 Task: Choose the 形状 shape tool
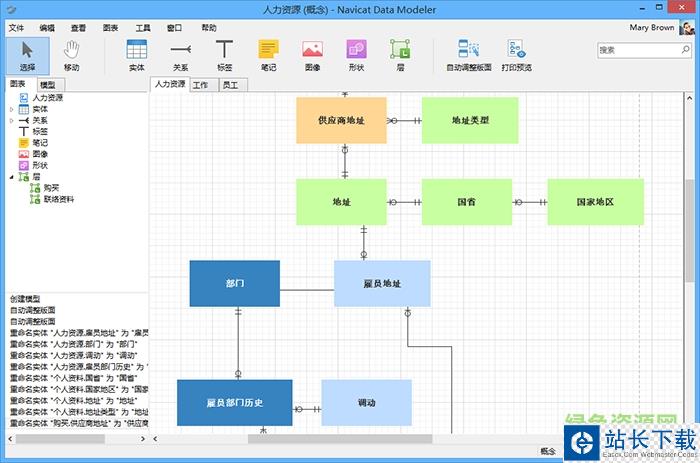(x=356, y=56)
